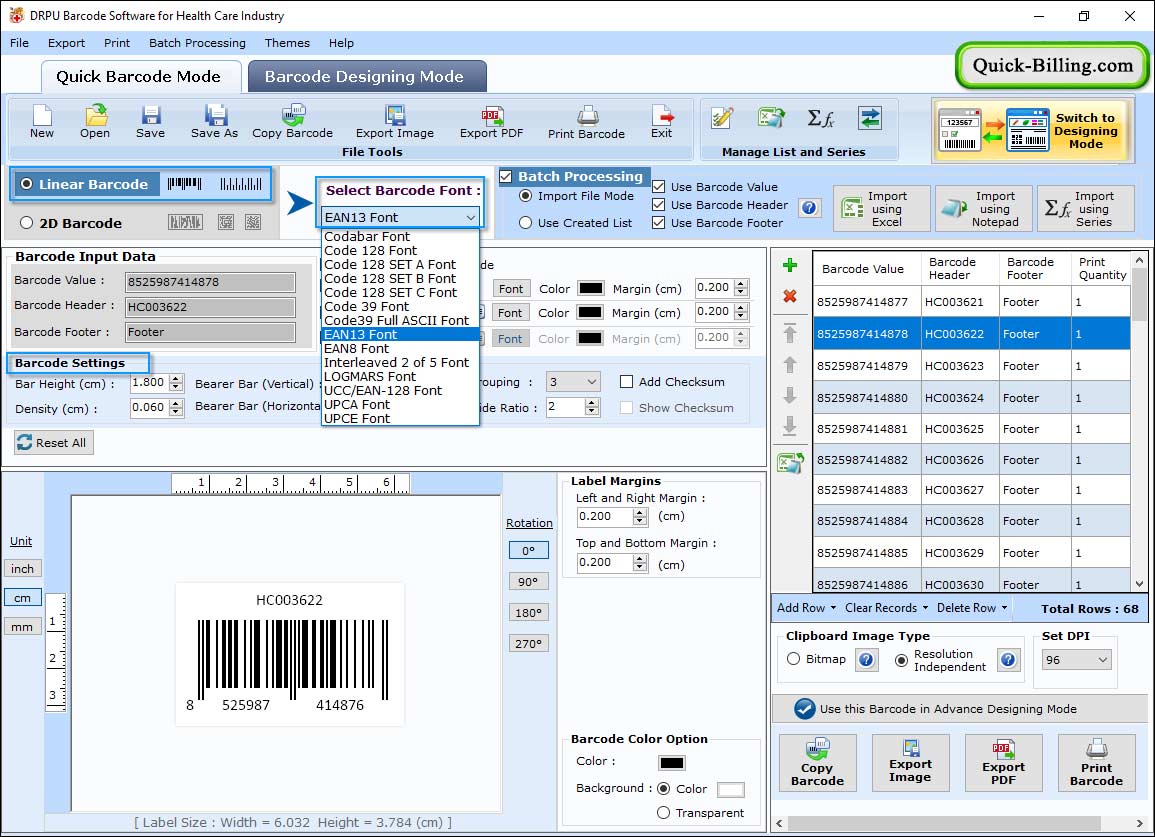
Task: Open the File menu
Action: [19, 43]
